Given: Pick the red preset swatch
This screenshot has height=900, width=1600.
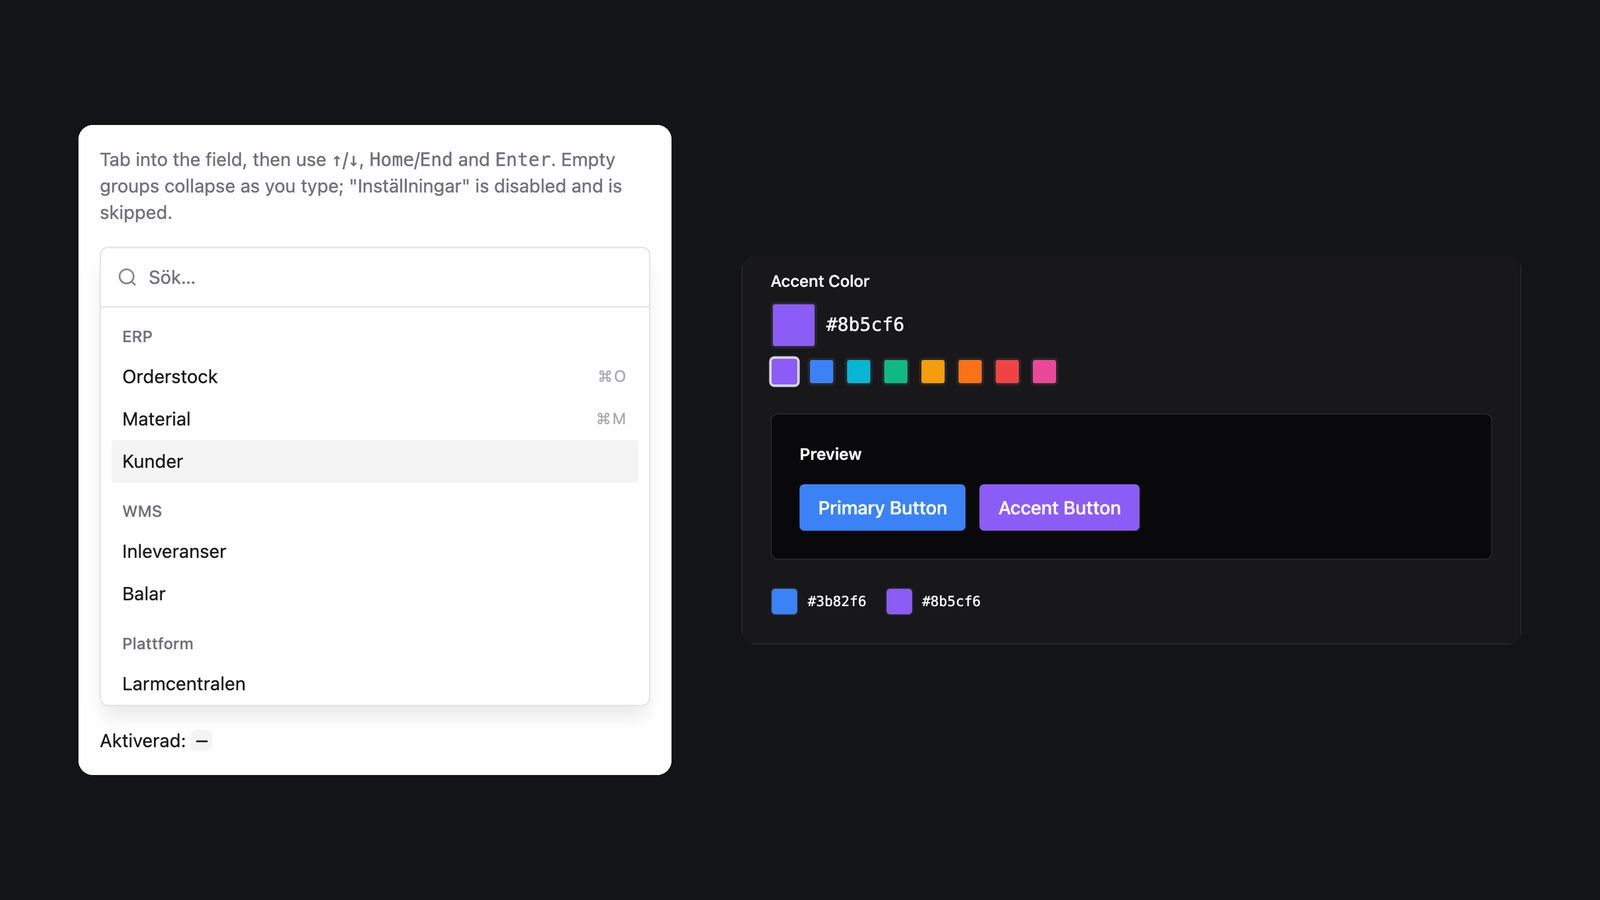Looking at the screenshot, I should (x=1007, y=372).
